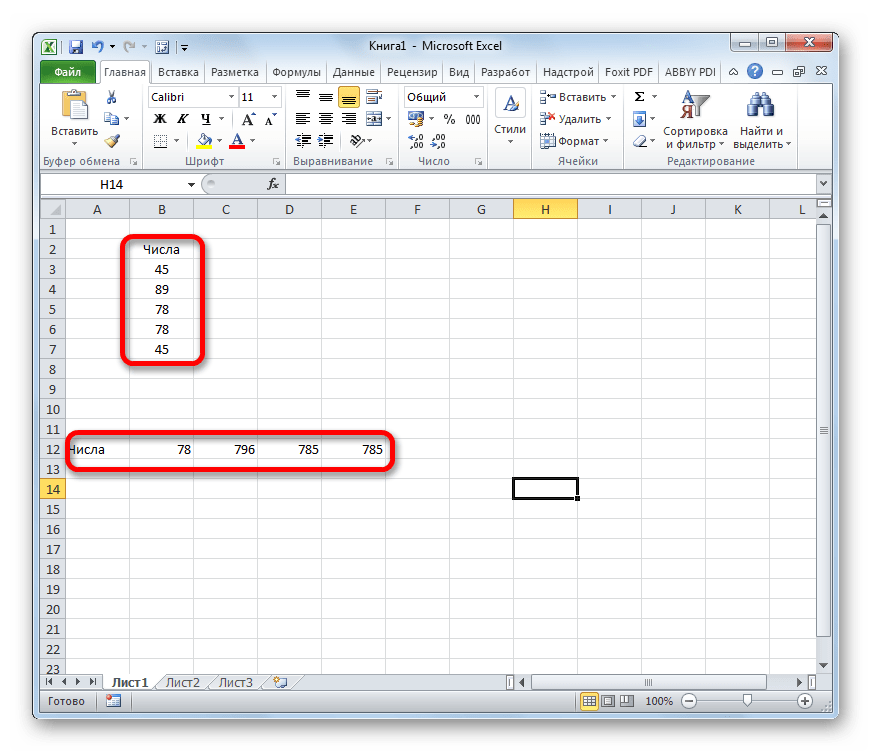Screen dimensions: 872x752
Task: Expand the Общий number format dropdown
Action: (x=476, y=97)
